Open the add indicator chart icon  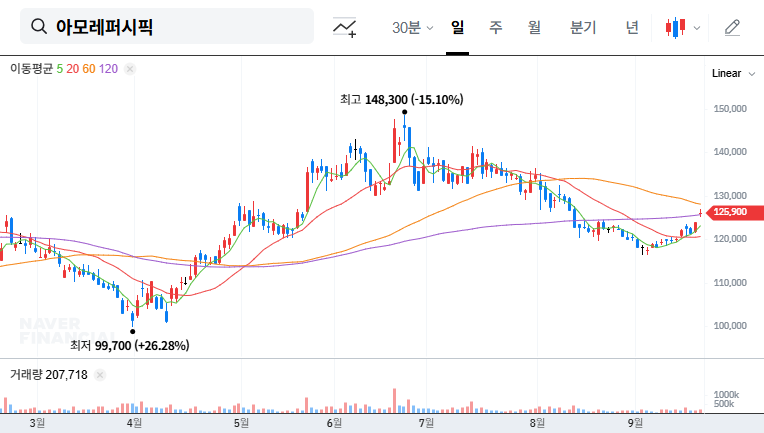344,27
